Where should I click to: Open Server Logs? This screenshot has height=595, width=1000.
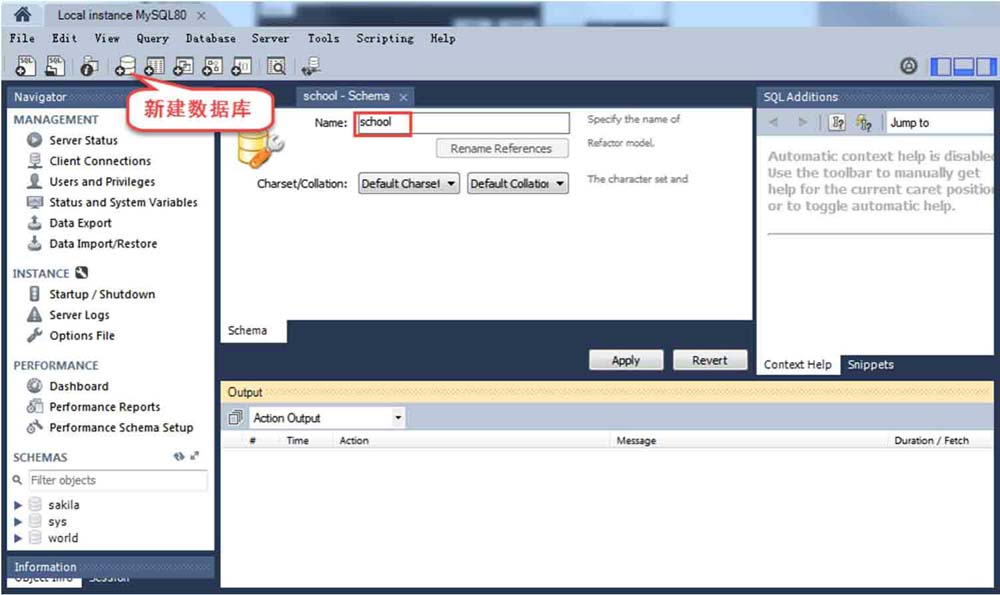79,315
